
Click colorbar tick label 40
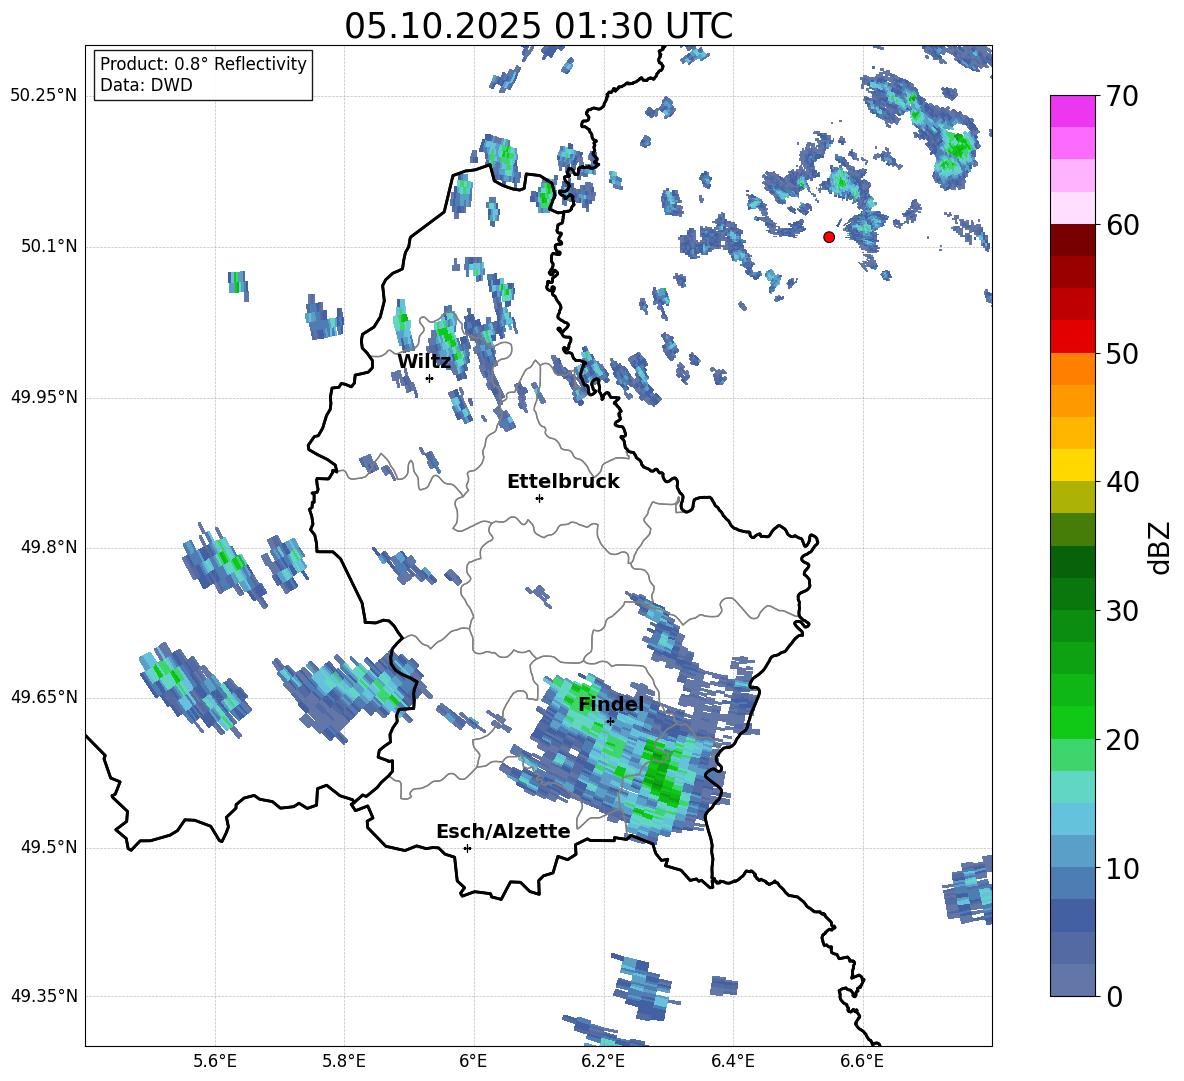[x=1122, y=482]
